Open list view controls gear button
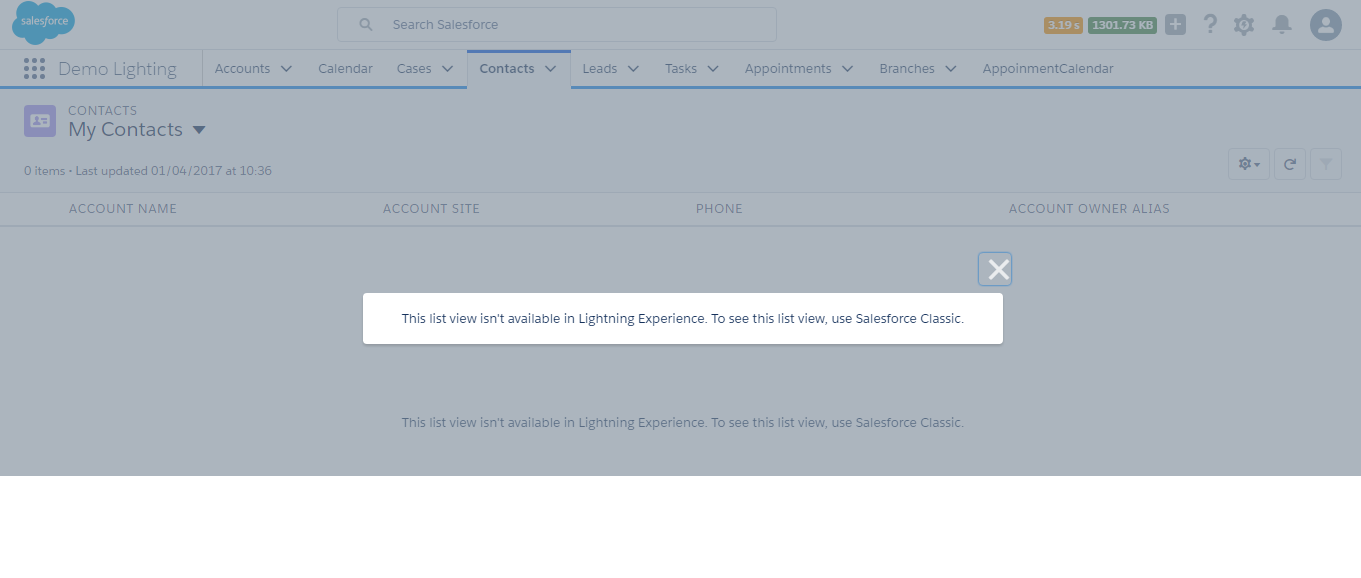 pos(1249,164)
